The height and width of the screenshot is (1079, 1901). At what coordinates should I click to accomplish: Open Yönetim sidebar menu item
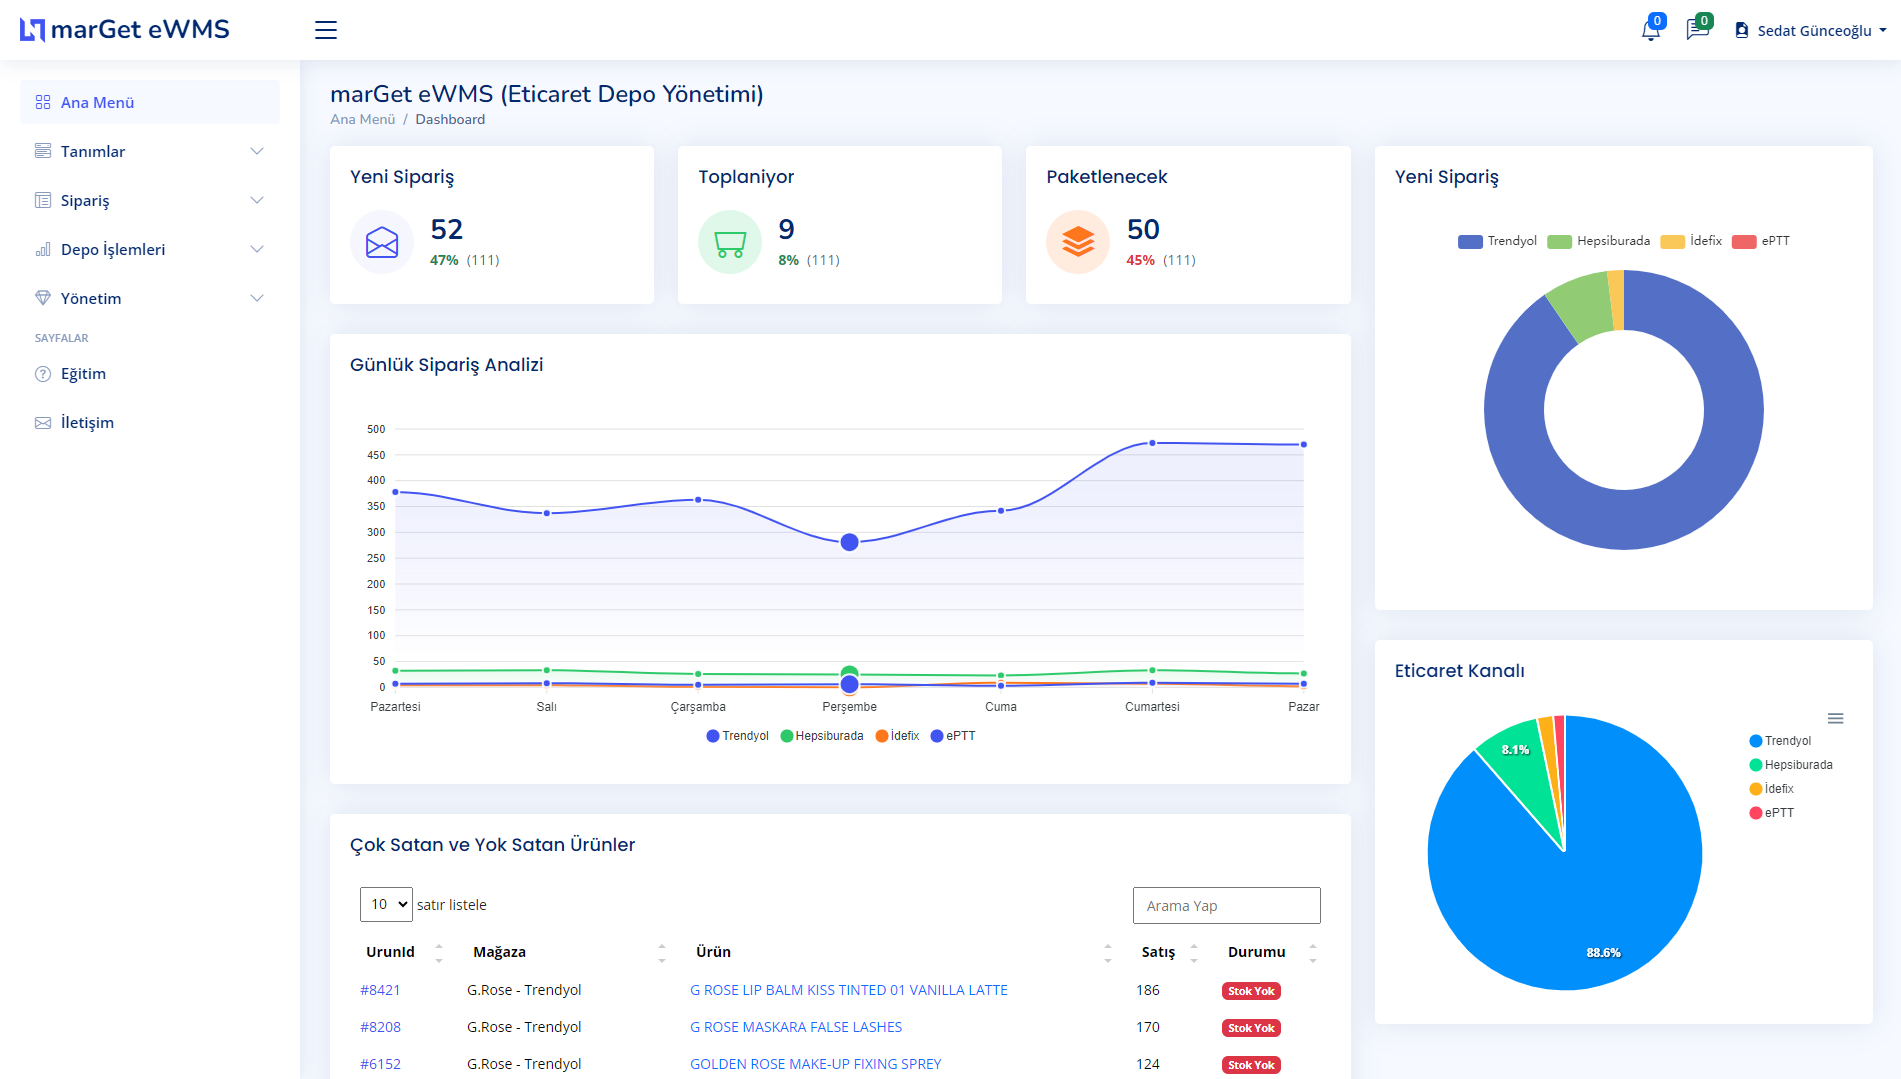(150, 298)
